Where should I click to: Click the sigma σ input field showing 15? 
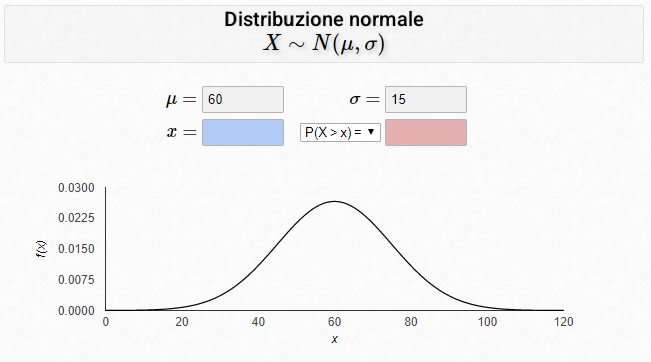point(426,99)
